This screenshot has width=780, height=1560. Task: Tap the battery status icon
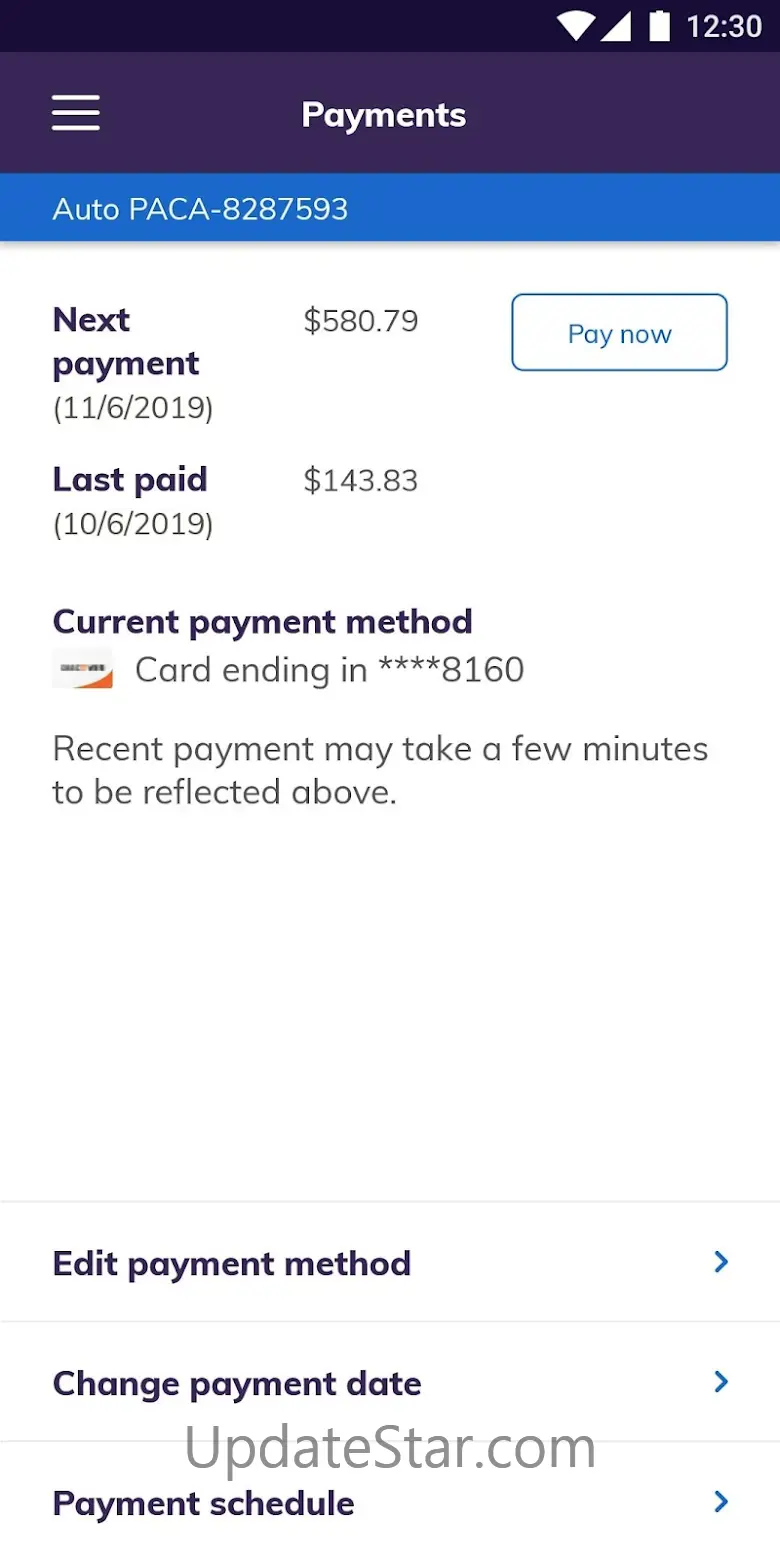(659, 26)
